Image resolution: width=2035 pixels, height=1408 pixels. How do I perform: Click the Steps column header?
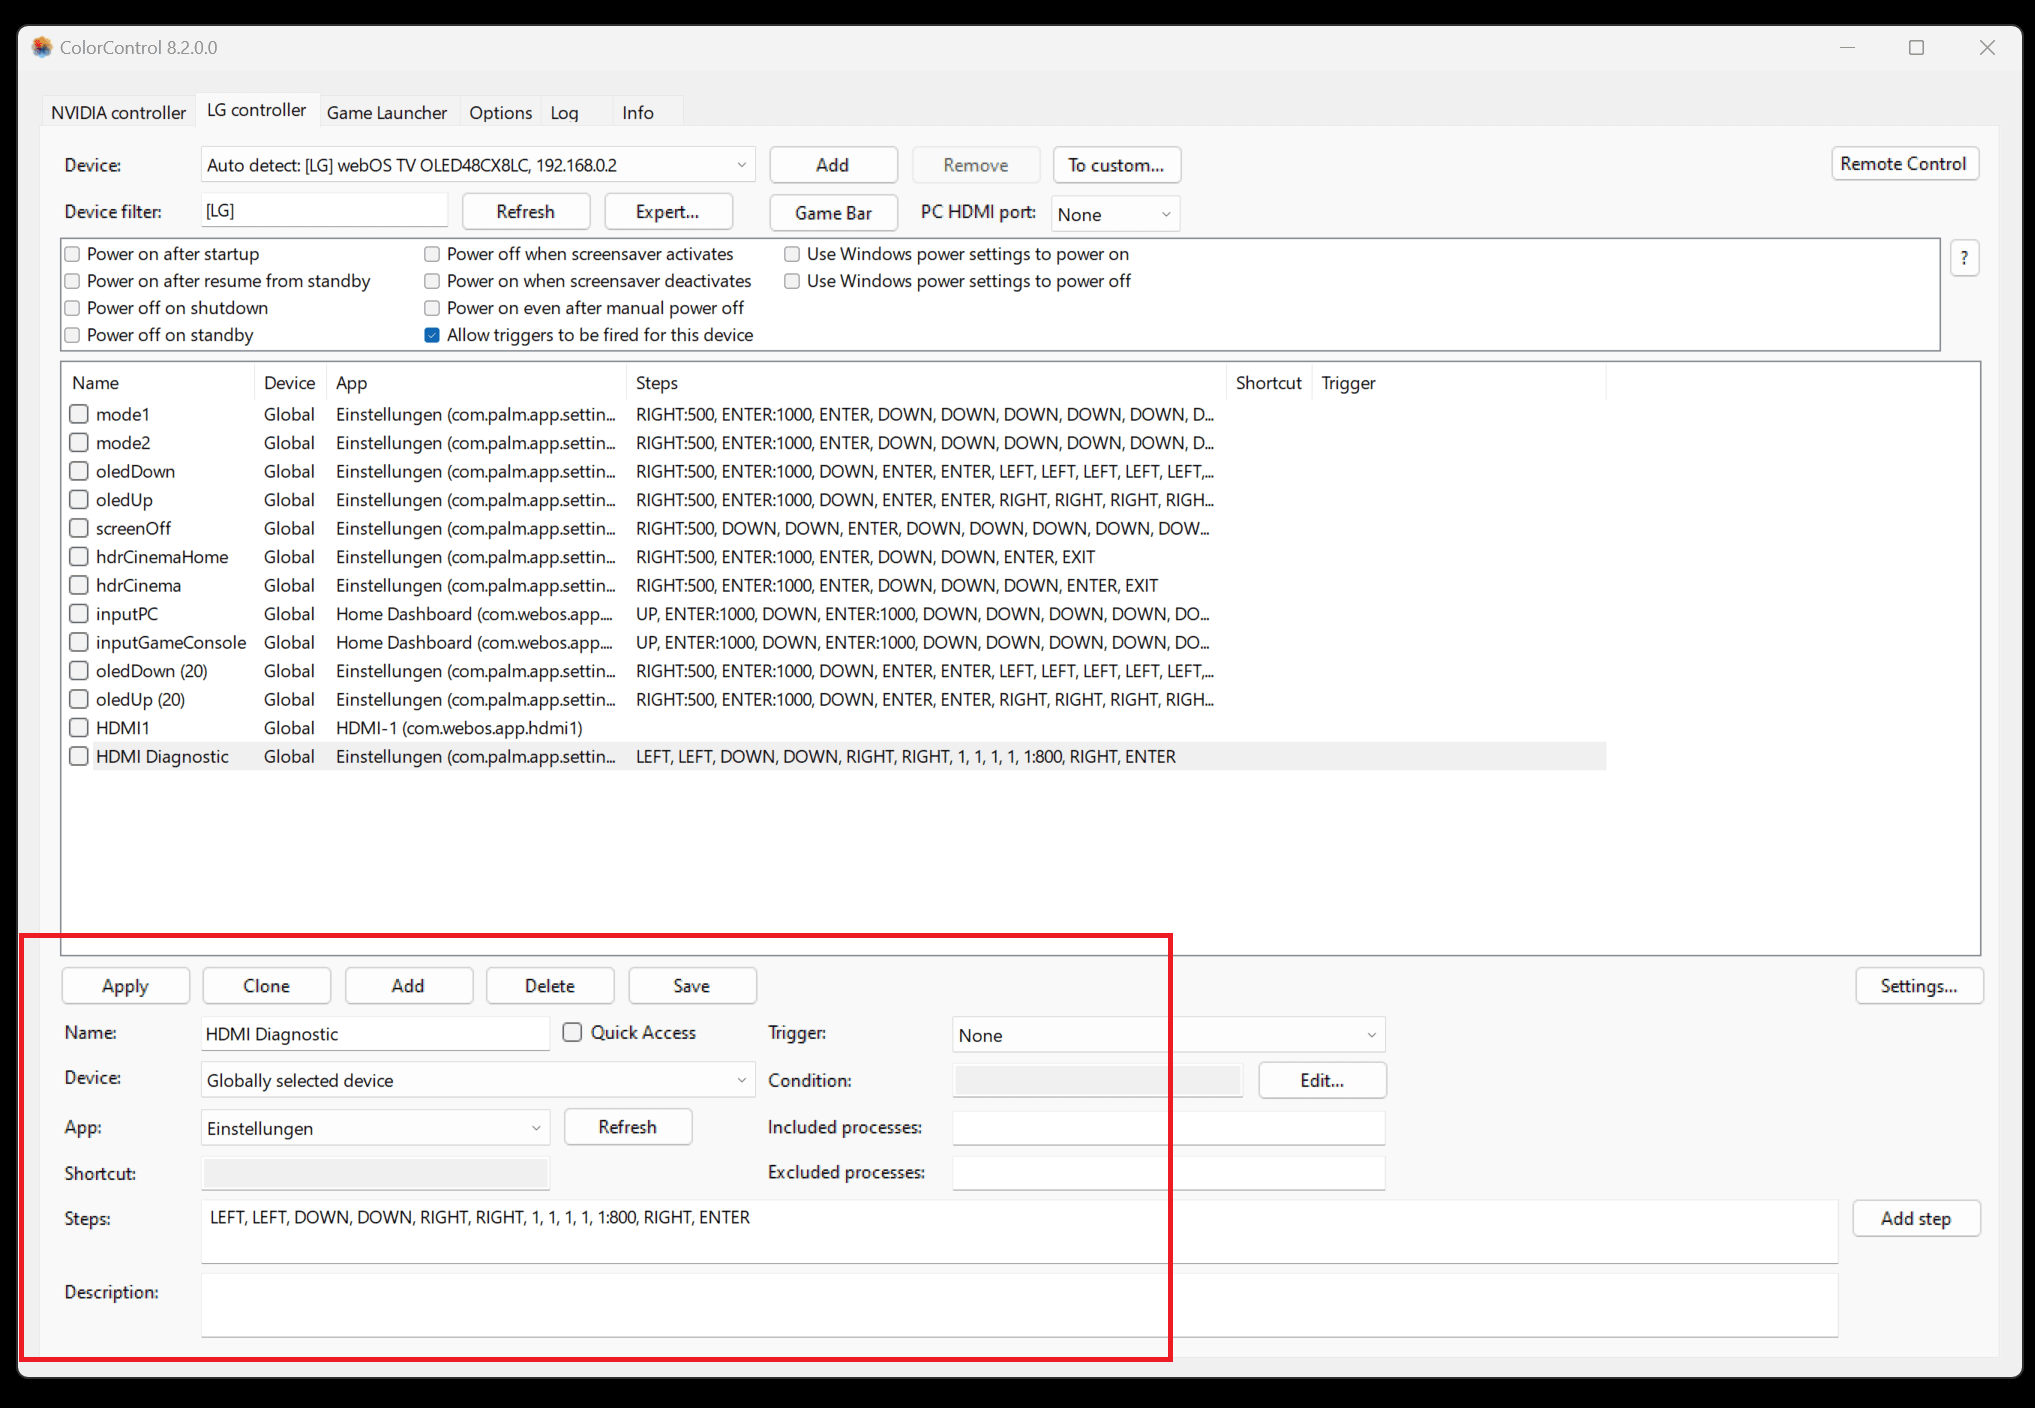coord(926,383)
